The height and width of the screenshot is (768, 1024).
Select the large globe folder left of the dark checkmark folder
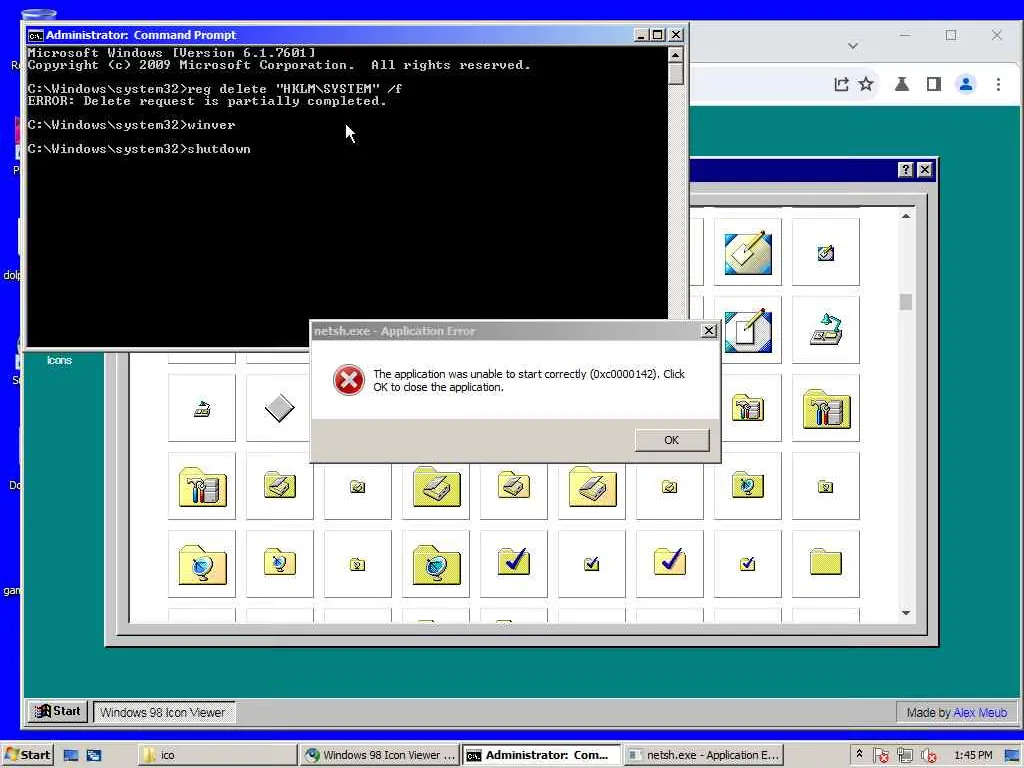[x=436, y=564]
